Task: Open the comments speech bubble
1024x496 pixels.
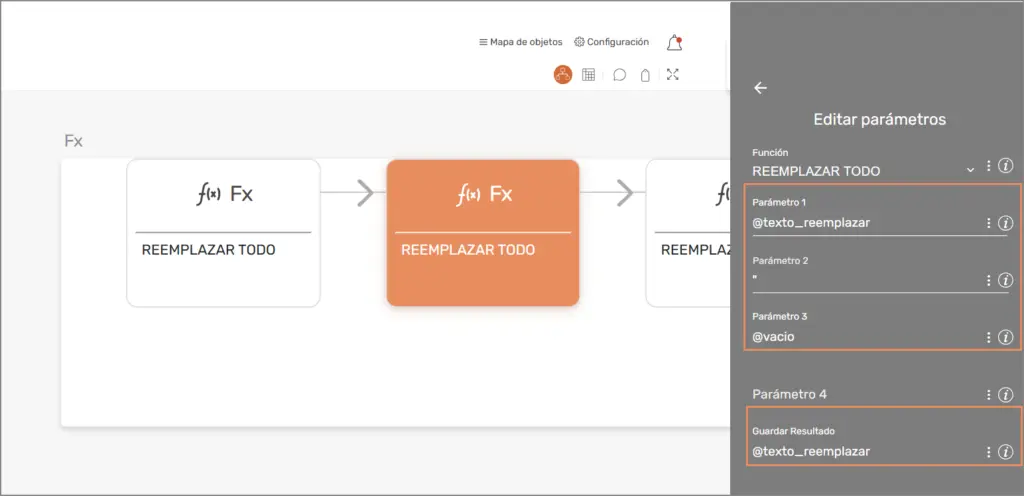Action: coord(619,75)
